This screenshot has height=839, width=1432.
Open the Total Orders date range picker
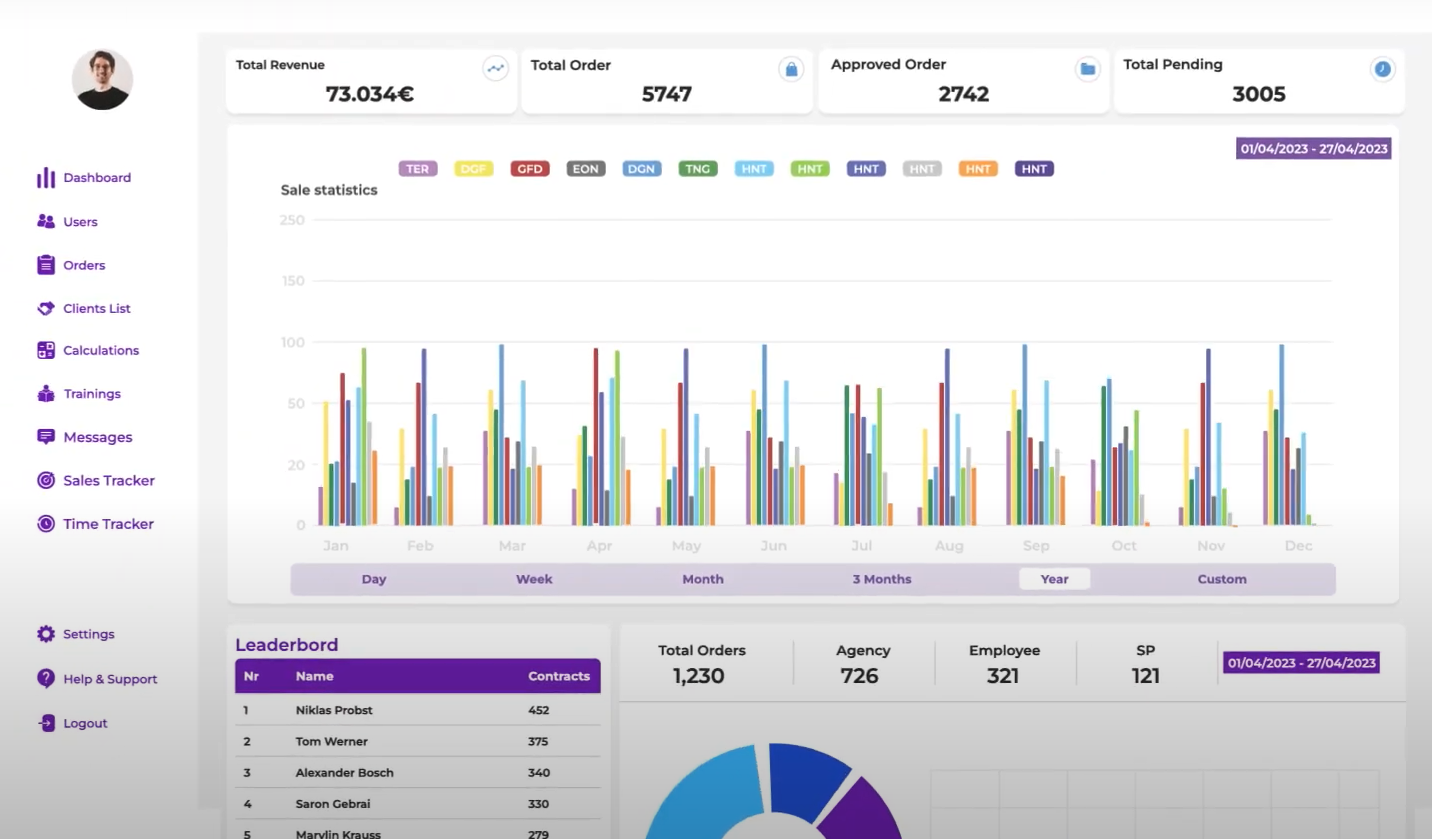click(x=1300, y=663)
